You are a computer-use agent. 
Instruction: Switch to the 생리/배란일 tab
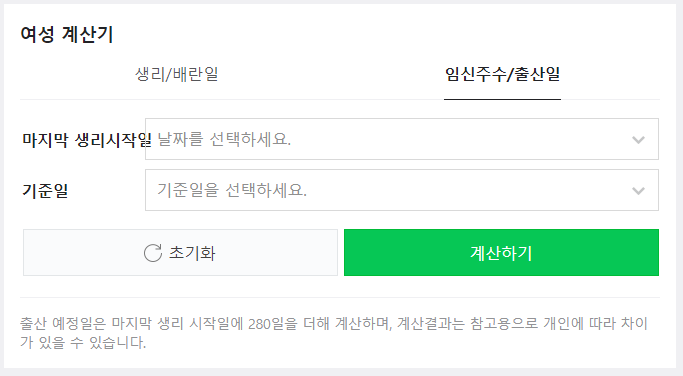click(x=176, y=74)
